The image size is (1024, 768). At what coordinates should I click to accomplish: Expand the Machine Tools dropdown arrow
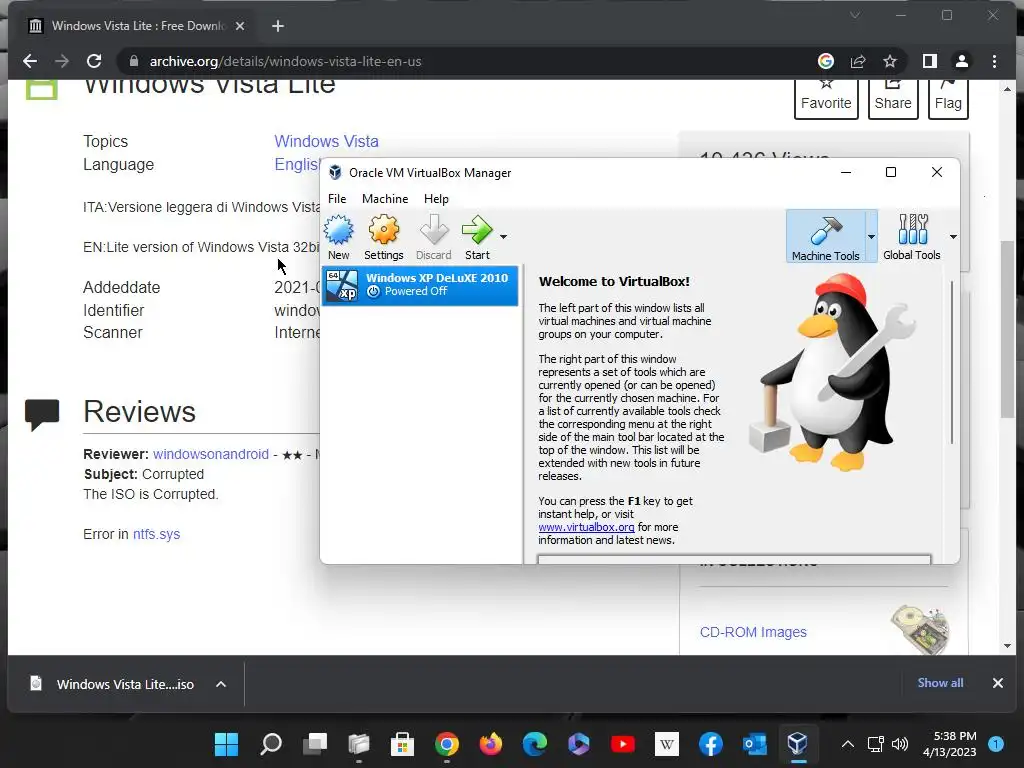pyautogui.click(x=871, y=236)
